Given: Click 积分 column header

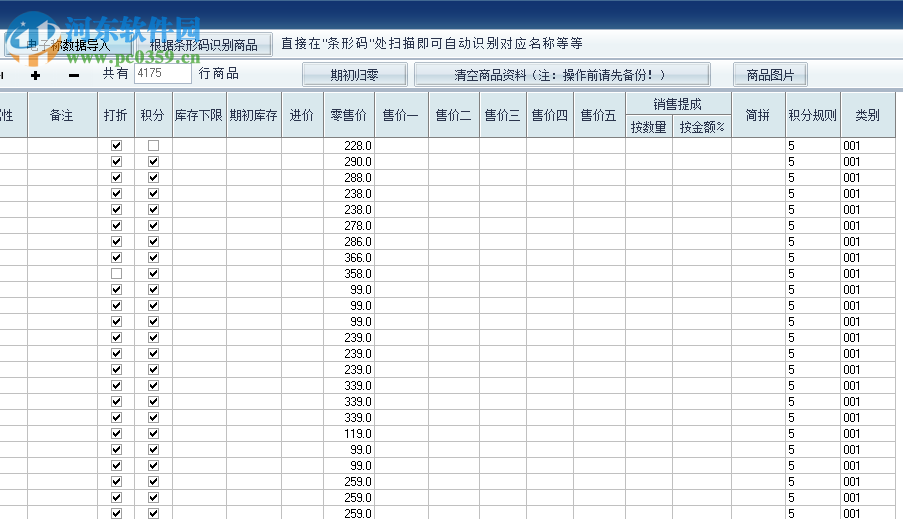Looking at the screenshot, I should [x=153, y=115].
